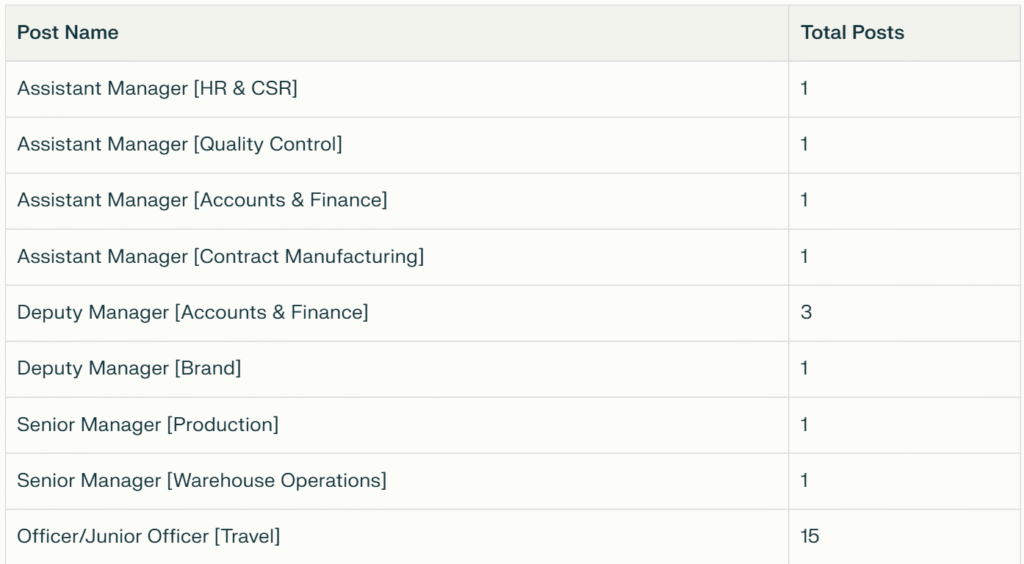Click total posts value for Contract Manufacturing
Viewport: 1024px width, 564px height.
[x=805, y=257]
